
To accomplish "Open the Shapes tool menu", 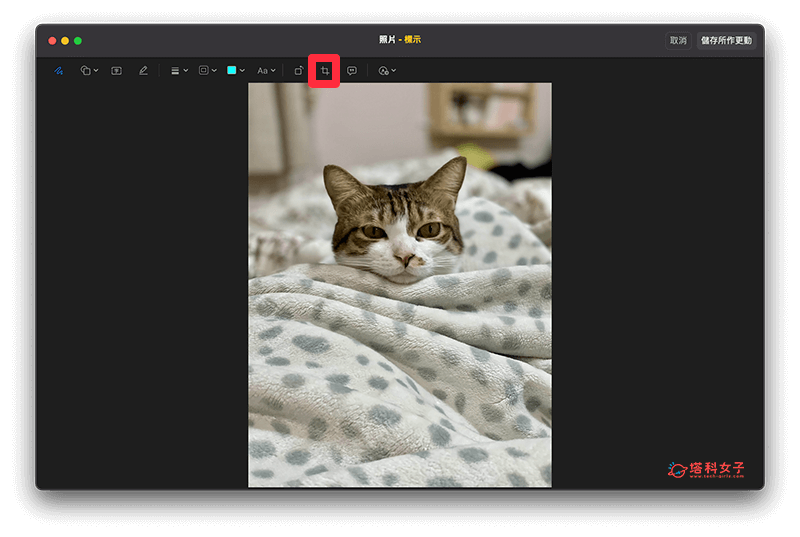I will tap(89, 70).
